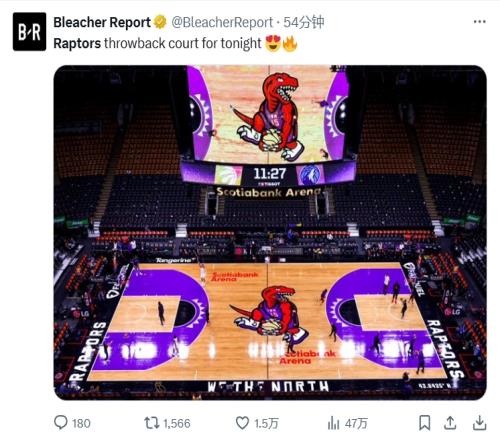Click the 54分钟 timestamp

click(x=304, y=22)
